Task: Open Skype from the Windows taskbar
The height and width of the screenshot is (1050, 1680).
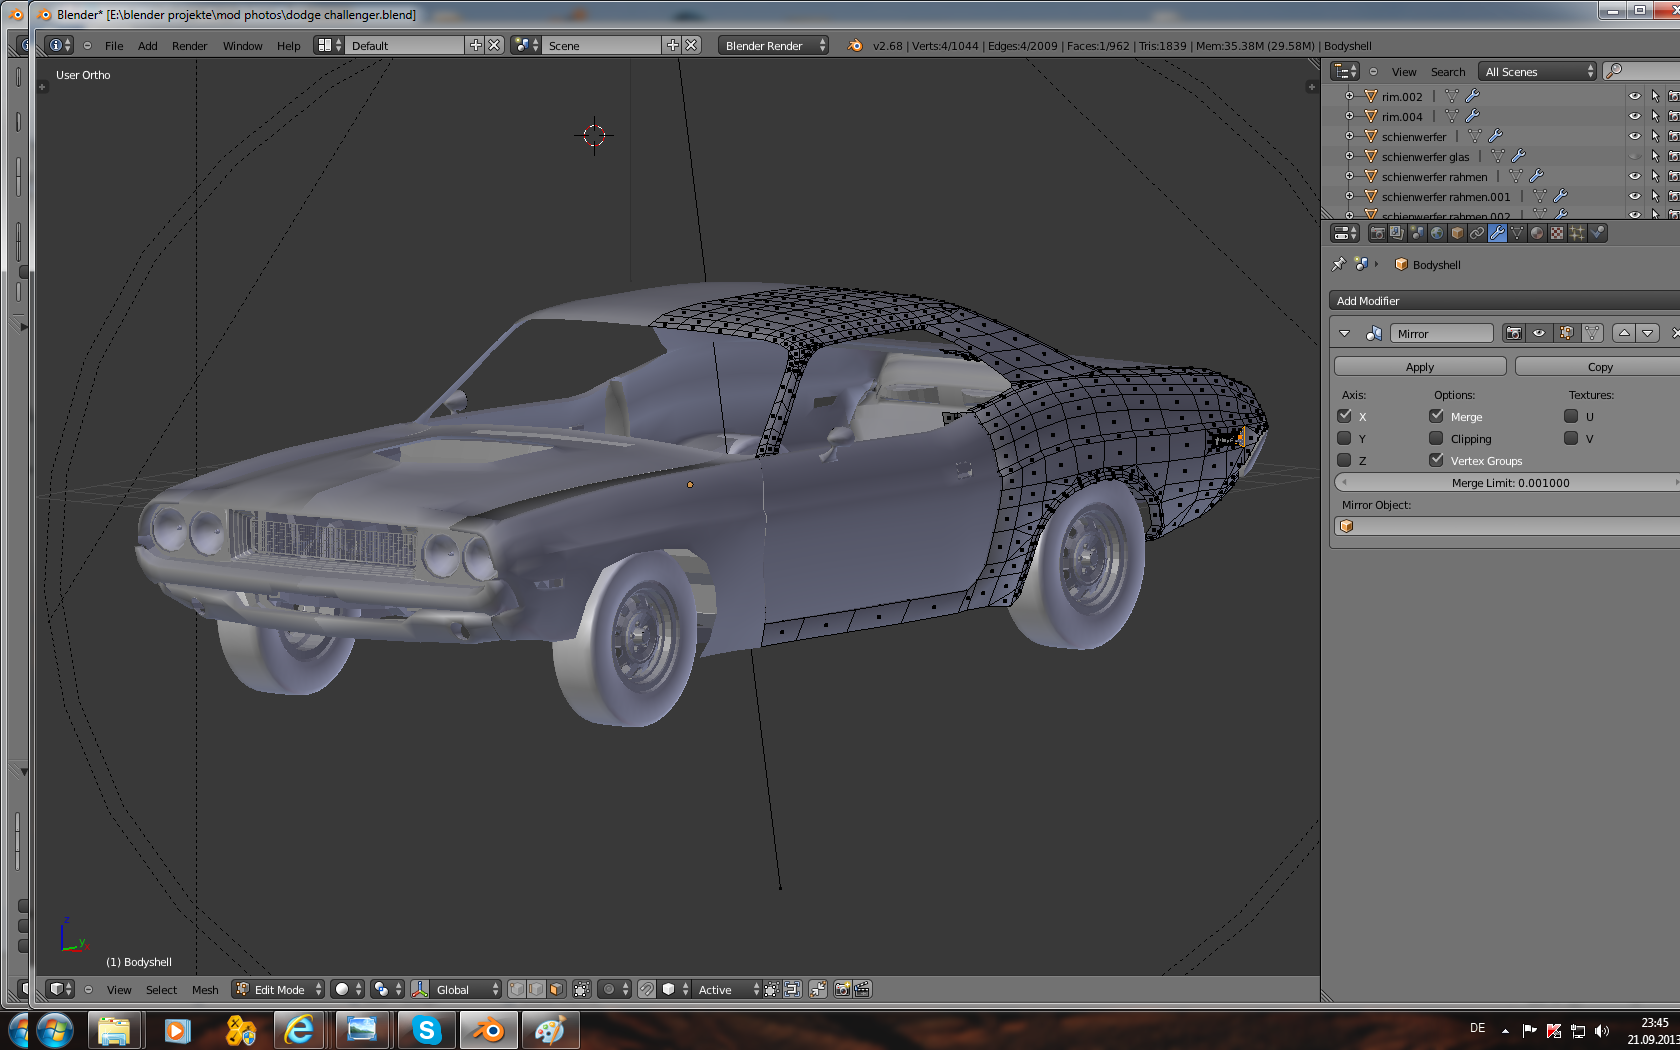Action: (427, 1030)
